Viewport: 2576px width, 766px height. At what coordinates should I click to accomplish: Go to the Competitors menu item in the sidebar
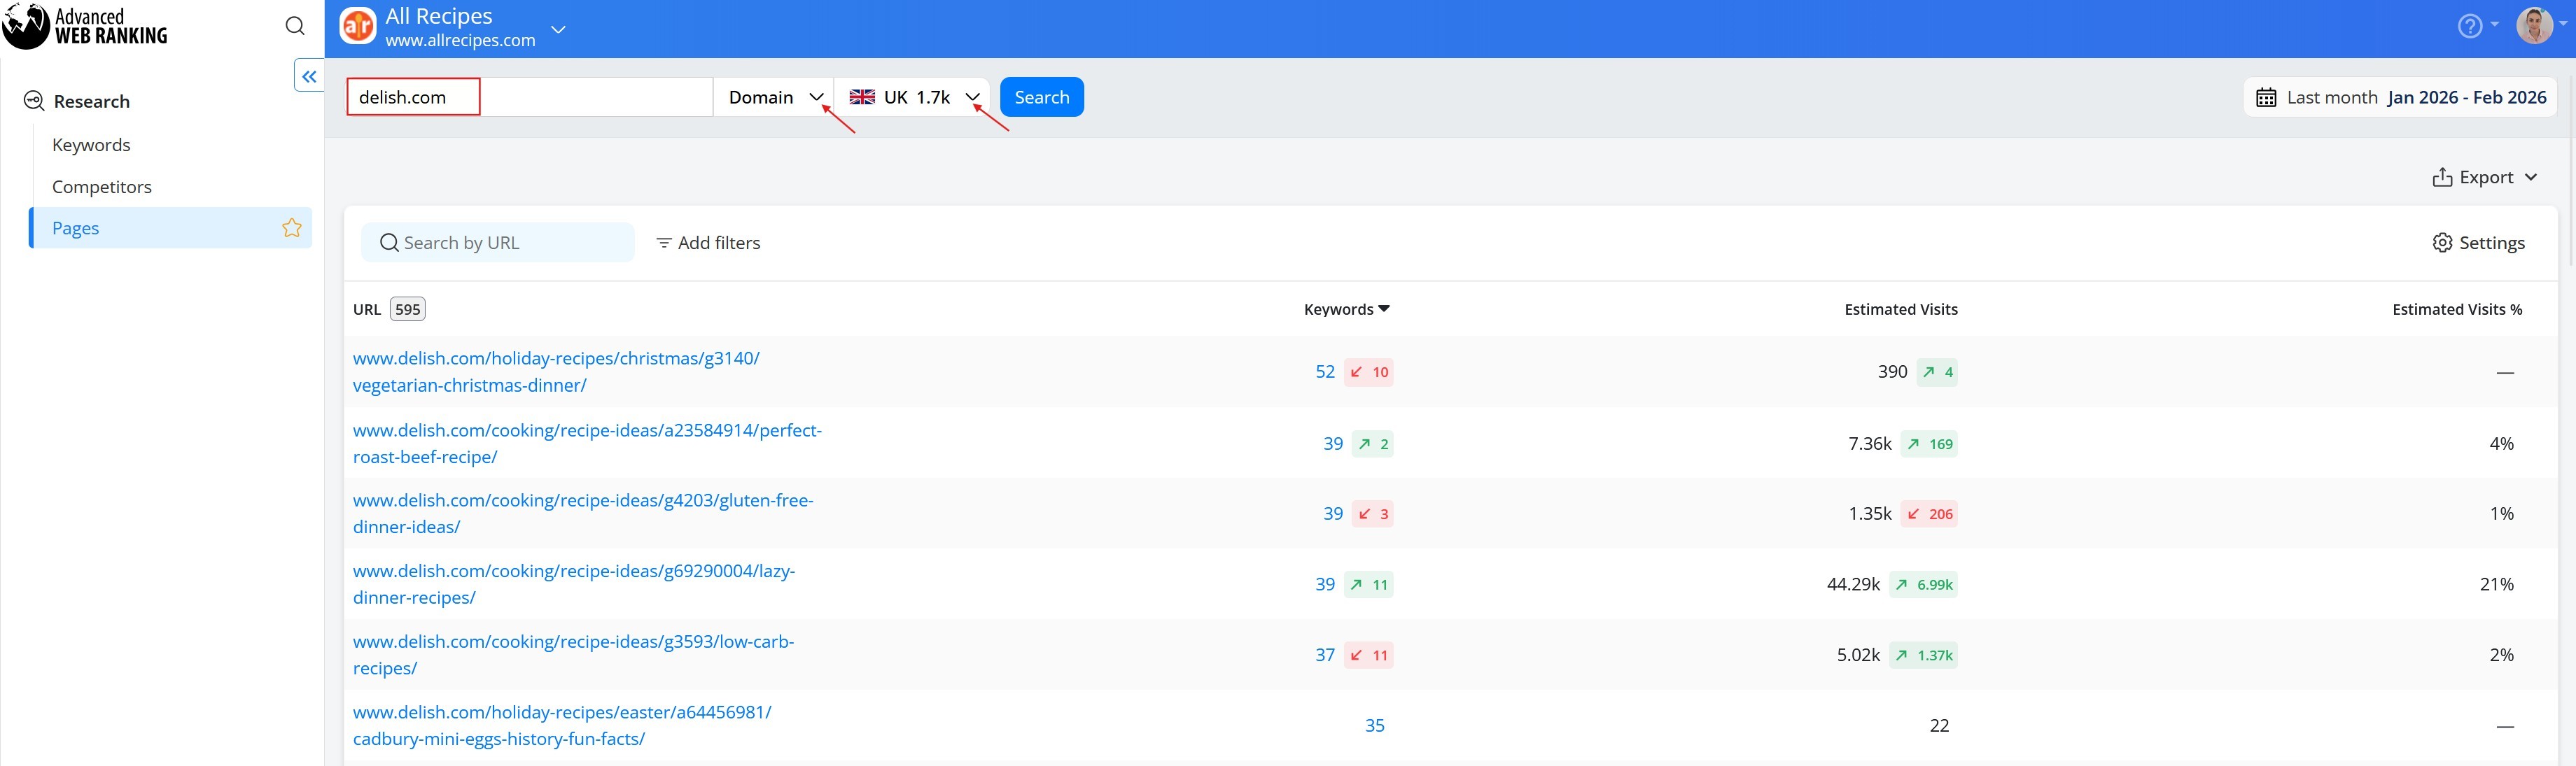pyautogui.click(x=102, y=187)
